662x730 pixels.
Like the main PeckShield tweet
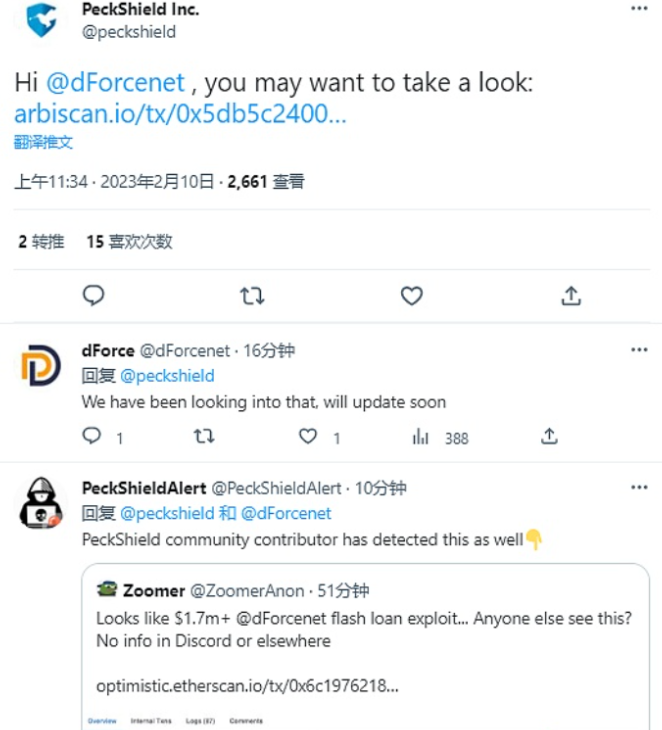pyautogui.click(x=411, y=295)
